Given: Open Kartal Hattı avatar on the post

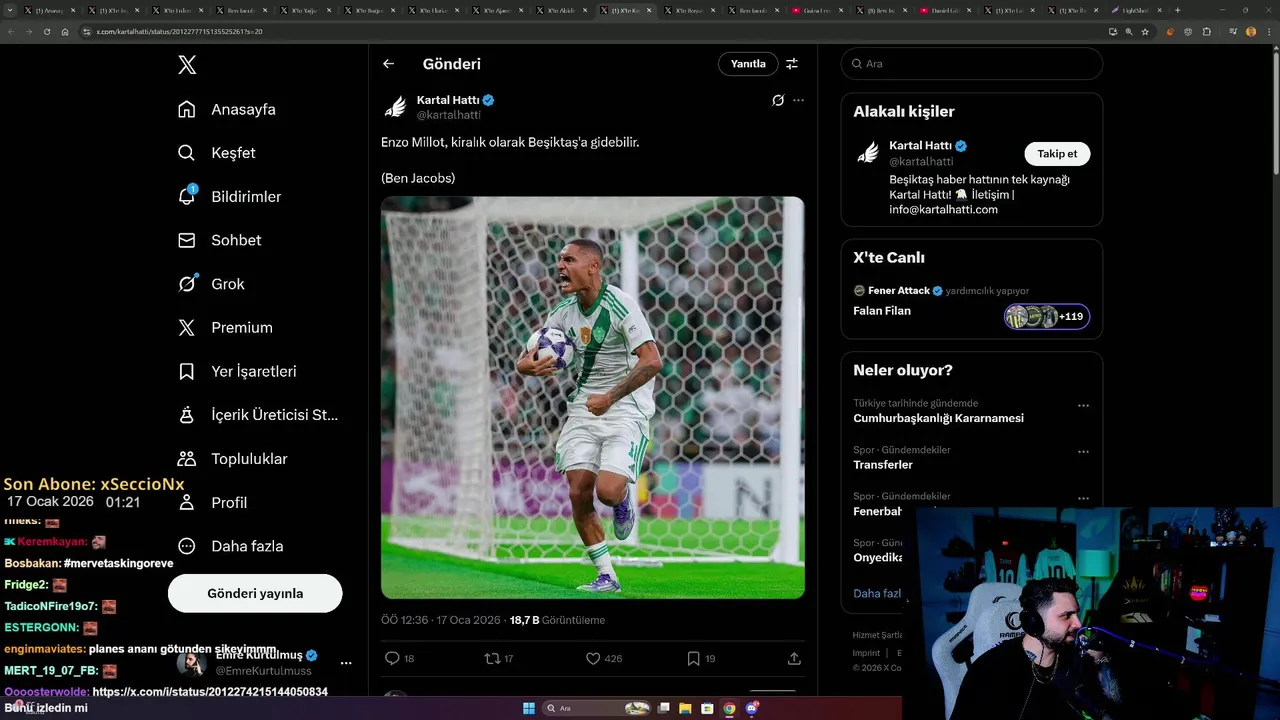Looking at the screenshot, I should tap(396, 107).
